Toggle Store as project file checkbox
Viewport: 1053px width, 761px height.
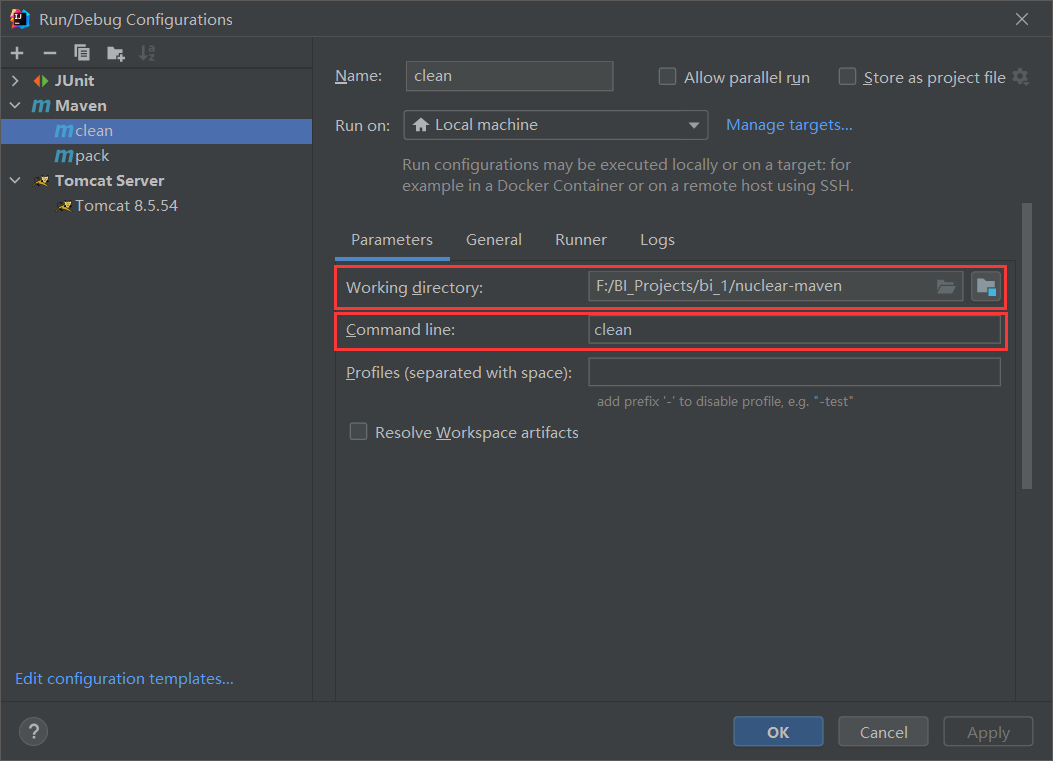tap(847, 77)
